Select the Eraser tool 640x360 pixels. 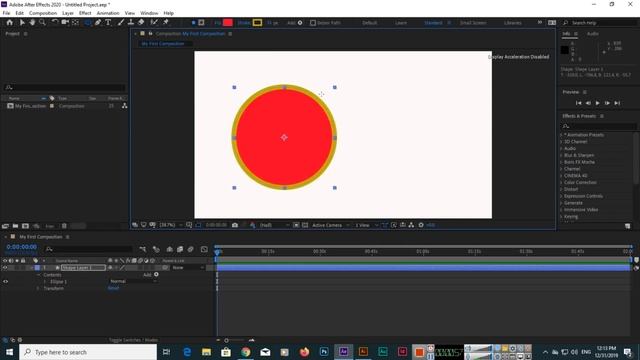click(141, 22)
